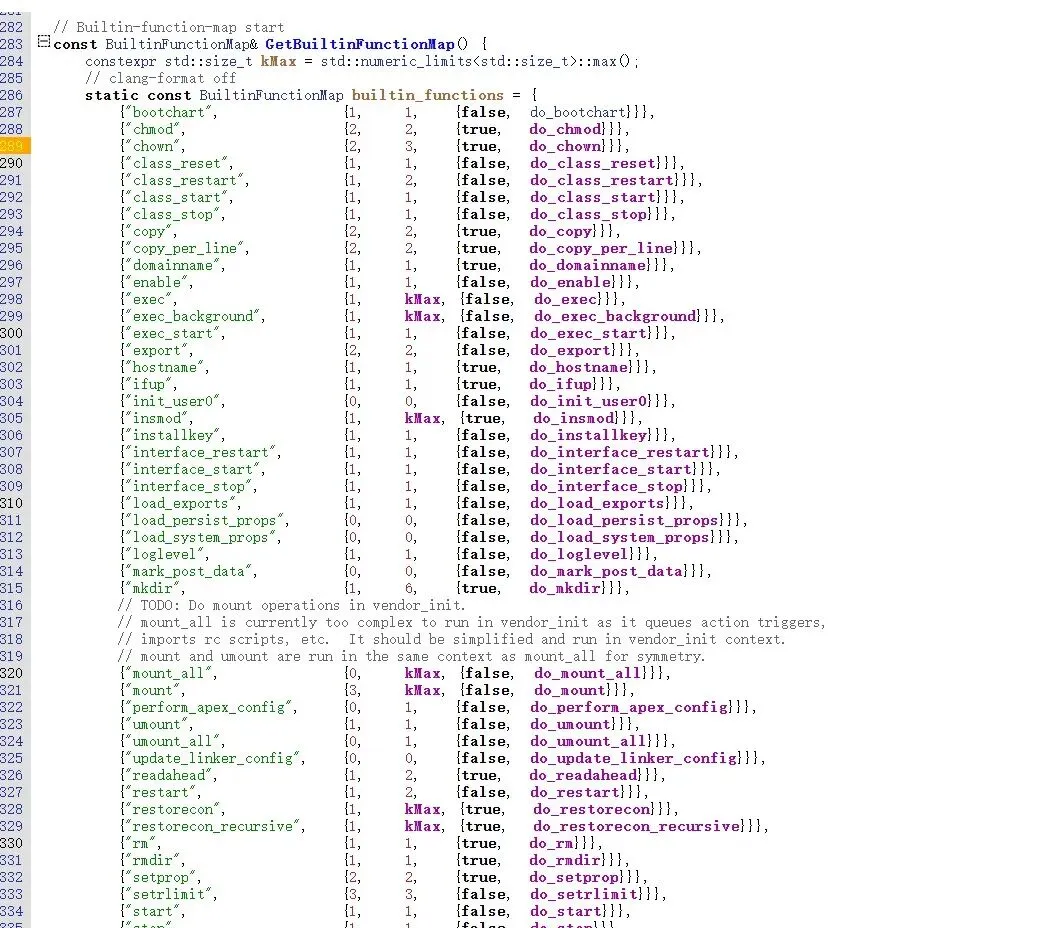Select the kMax constant declaration
Screen dimensions: 1064x928
point(278,61)
